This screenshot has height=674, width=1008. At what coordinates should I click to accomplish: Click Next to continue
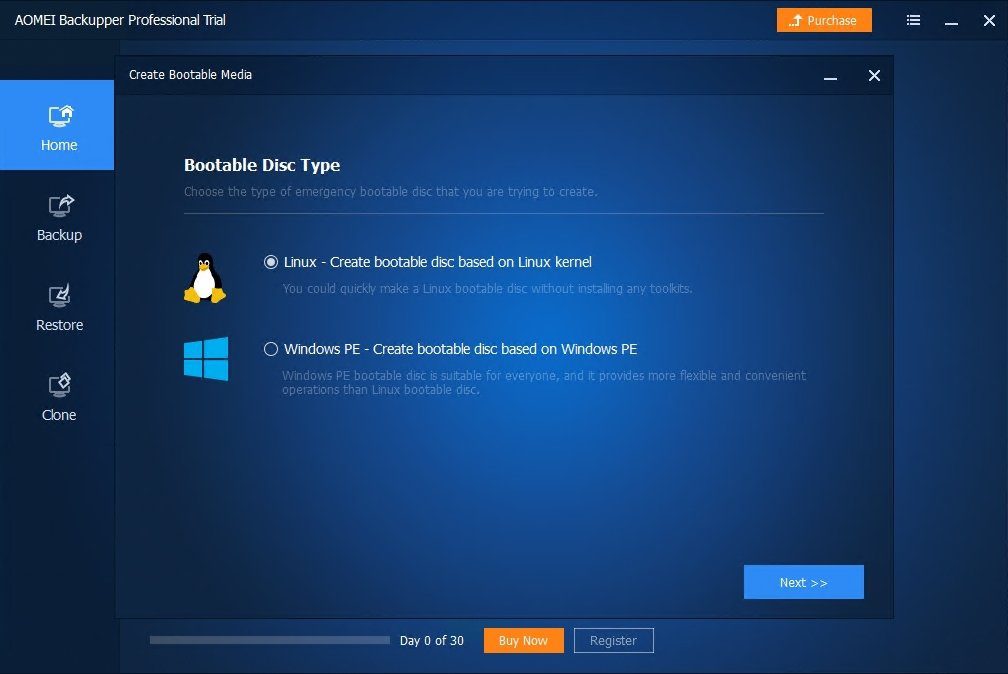[804, 582]
